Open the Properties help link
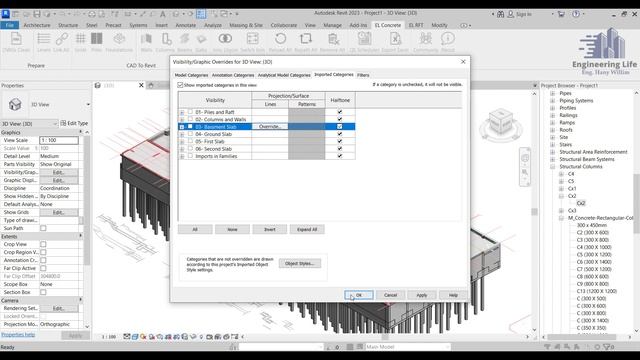 [18, 335]
